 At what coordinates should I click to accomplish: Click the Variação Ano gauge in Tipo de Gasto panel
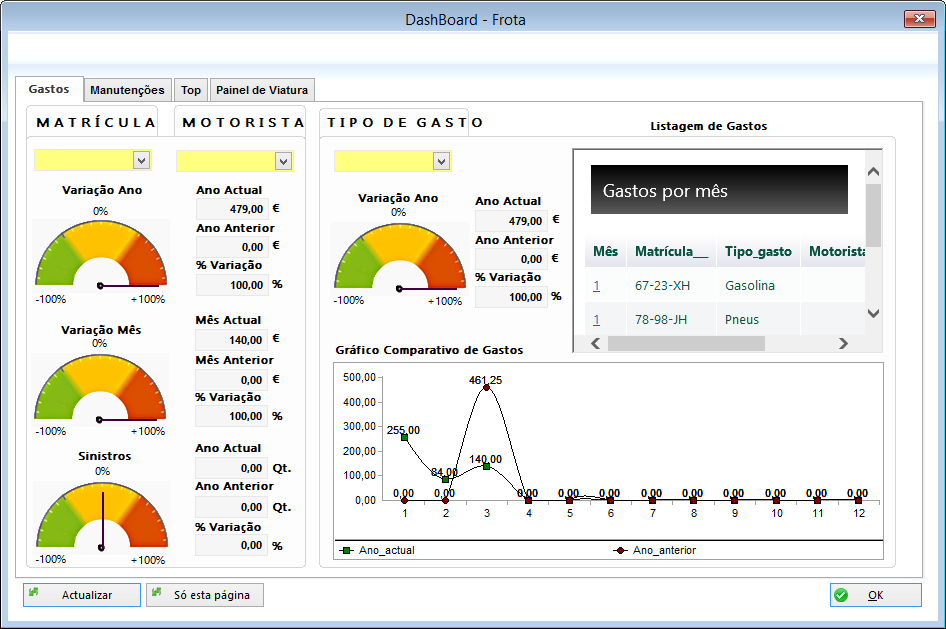pyautogui.click(x=399, y=258)
